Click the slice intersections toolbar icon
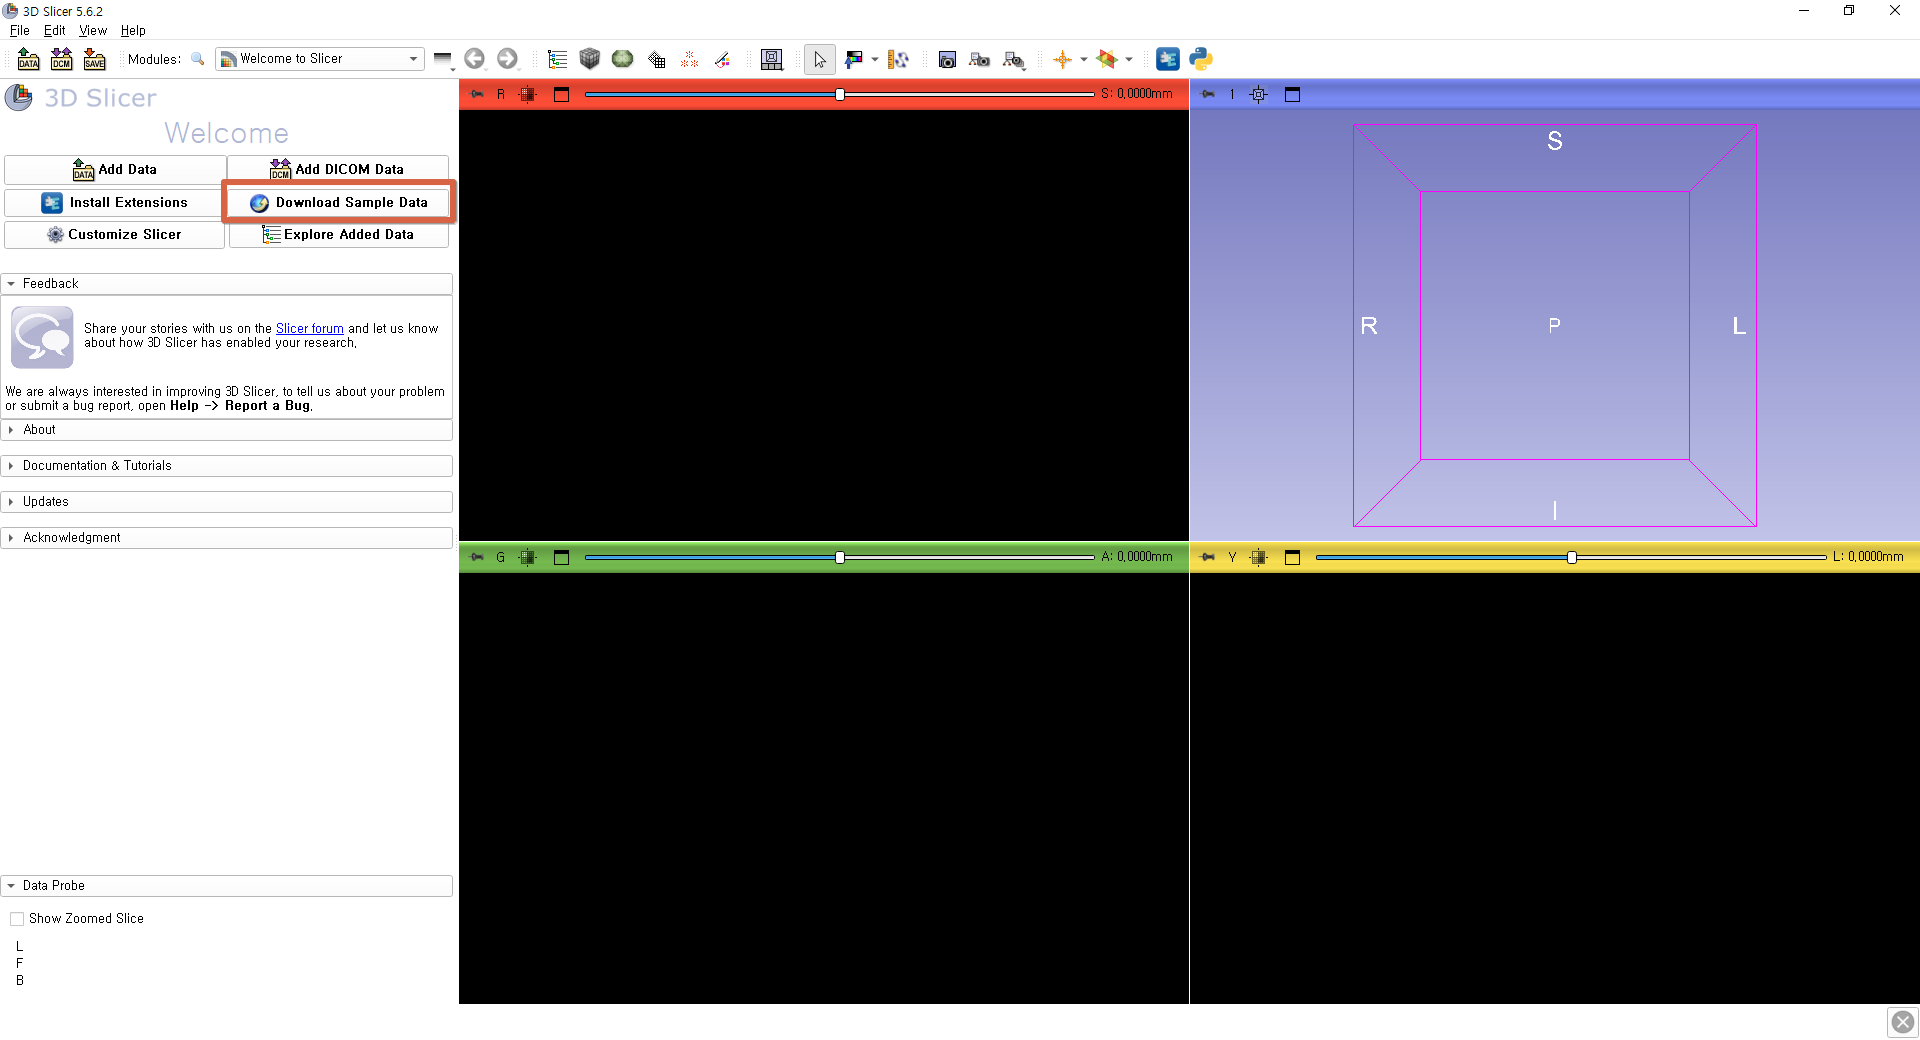 [1107, 59]
